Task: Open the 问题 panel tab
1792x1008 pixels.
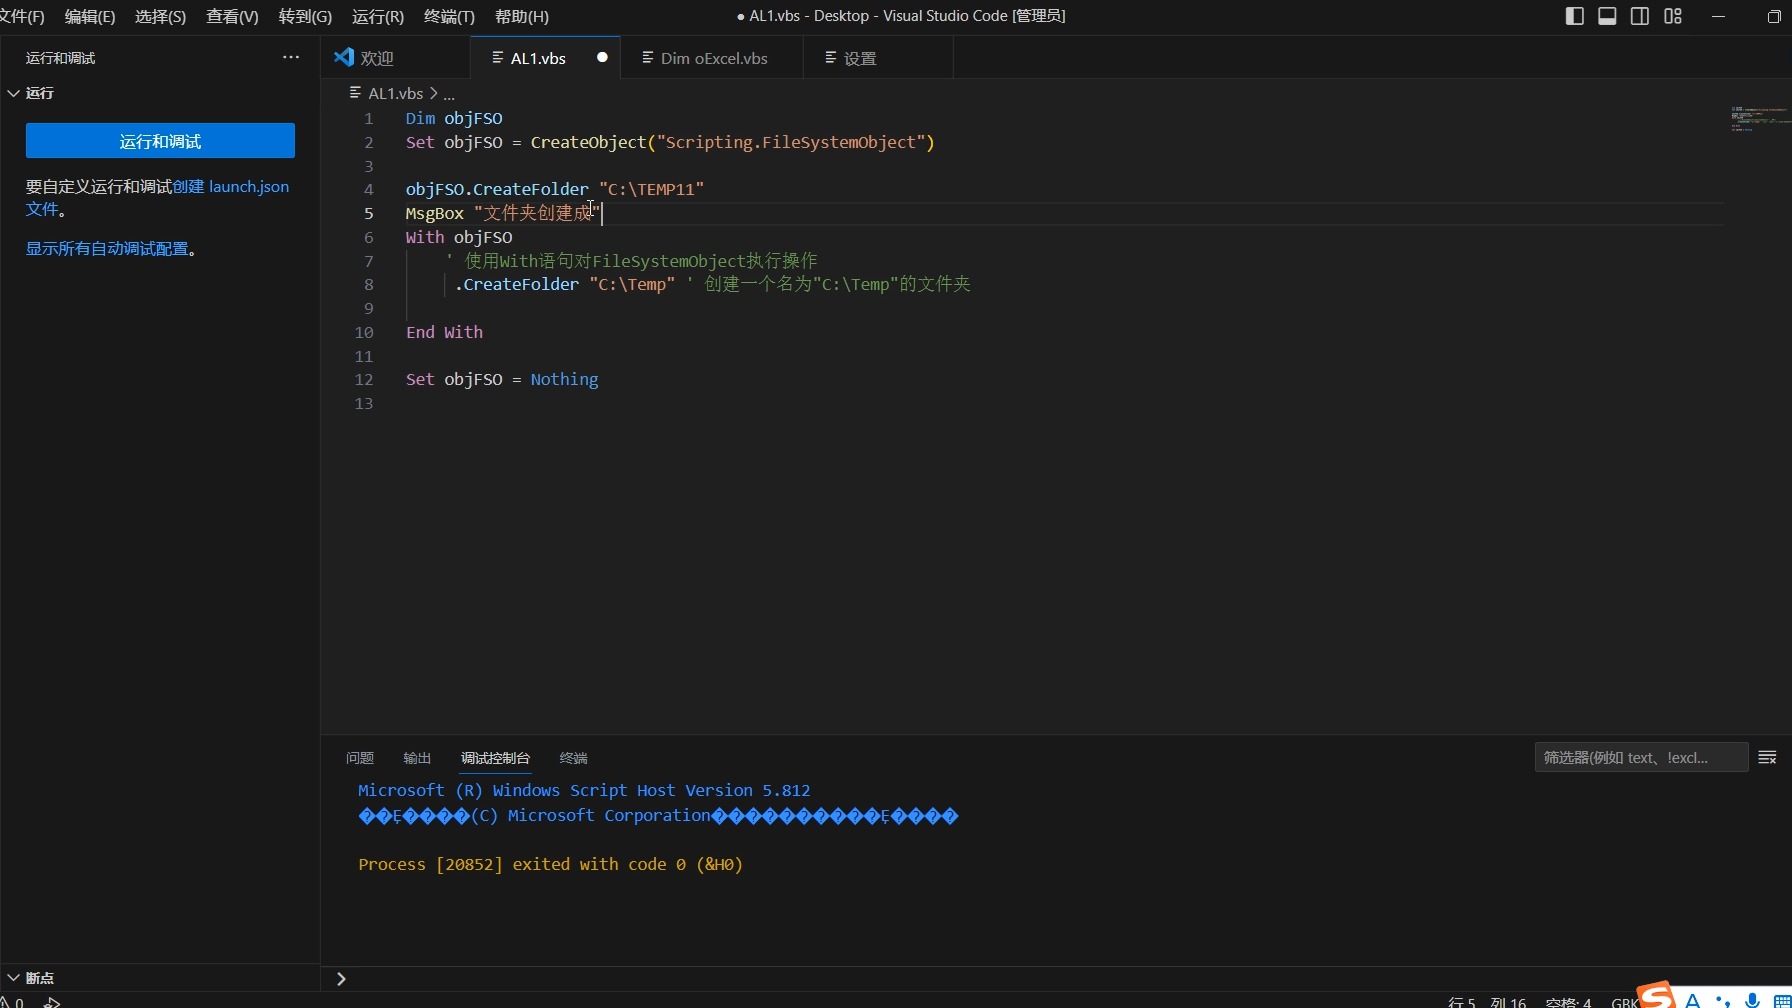Action: click(359, 758)
